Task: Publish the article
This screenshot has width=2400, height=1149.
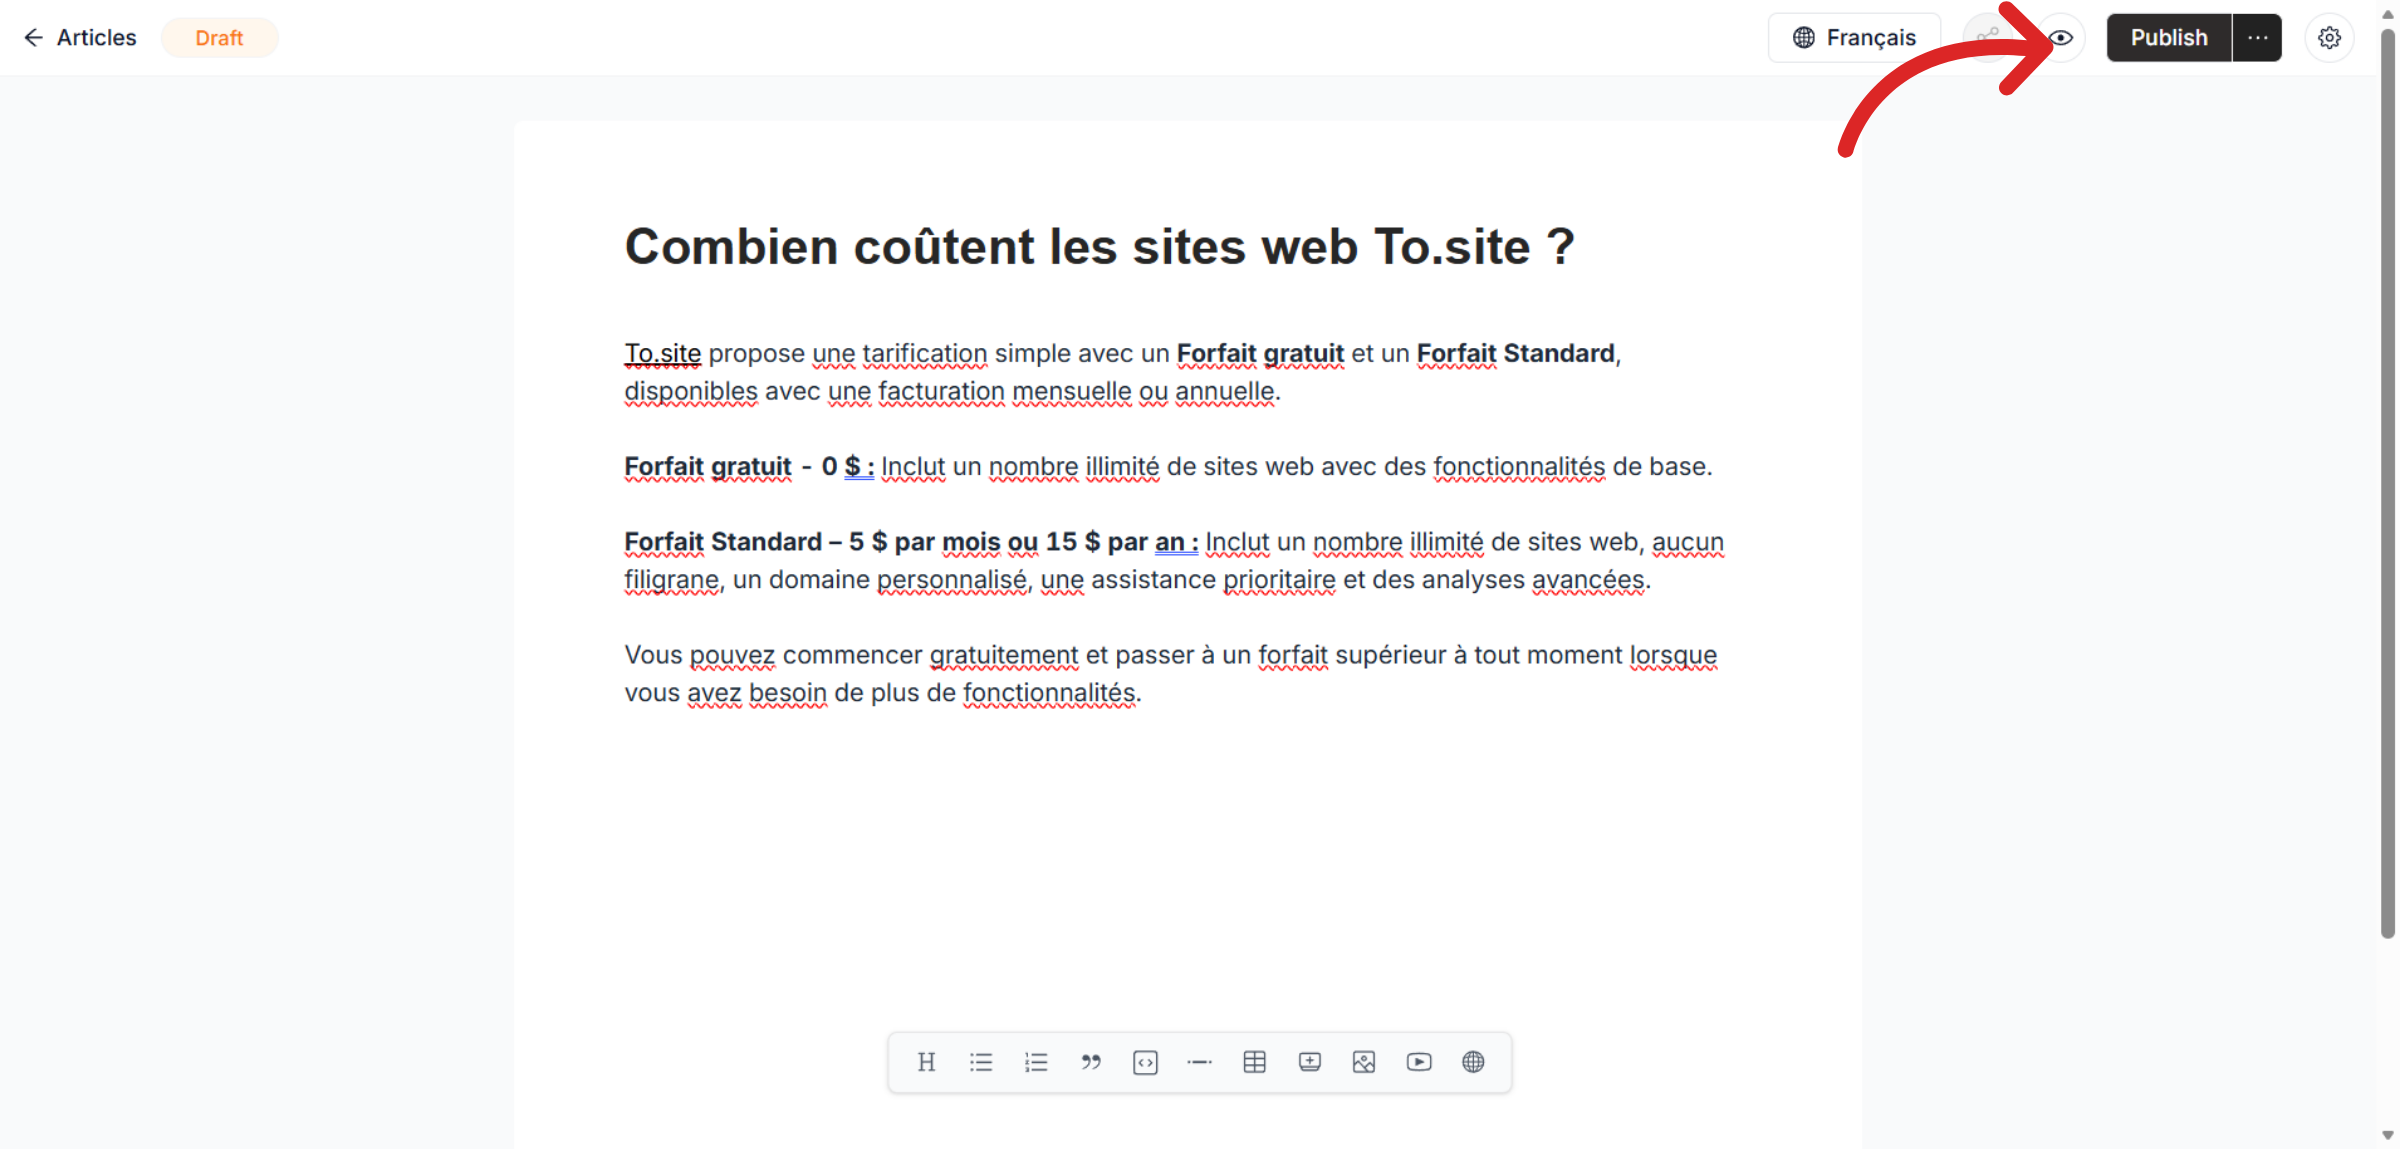Action: (x=2168, y=37)
